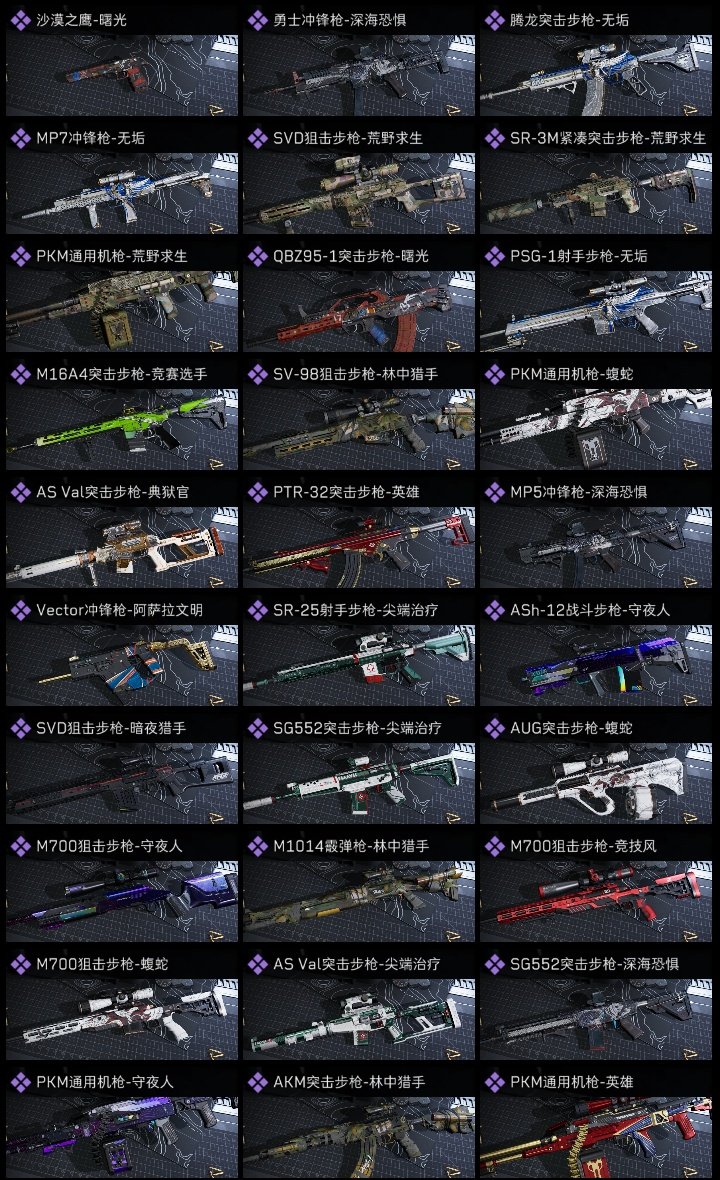Screen dimensions: 720x1180
Task: Click rarity icon beside PKM通用机枪-英雄
Action: click(x=494, y=1082)
